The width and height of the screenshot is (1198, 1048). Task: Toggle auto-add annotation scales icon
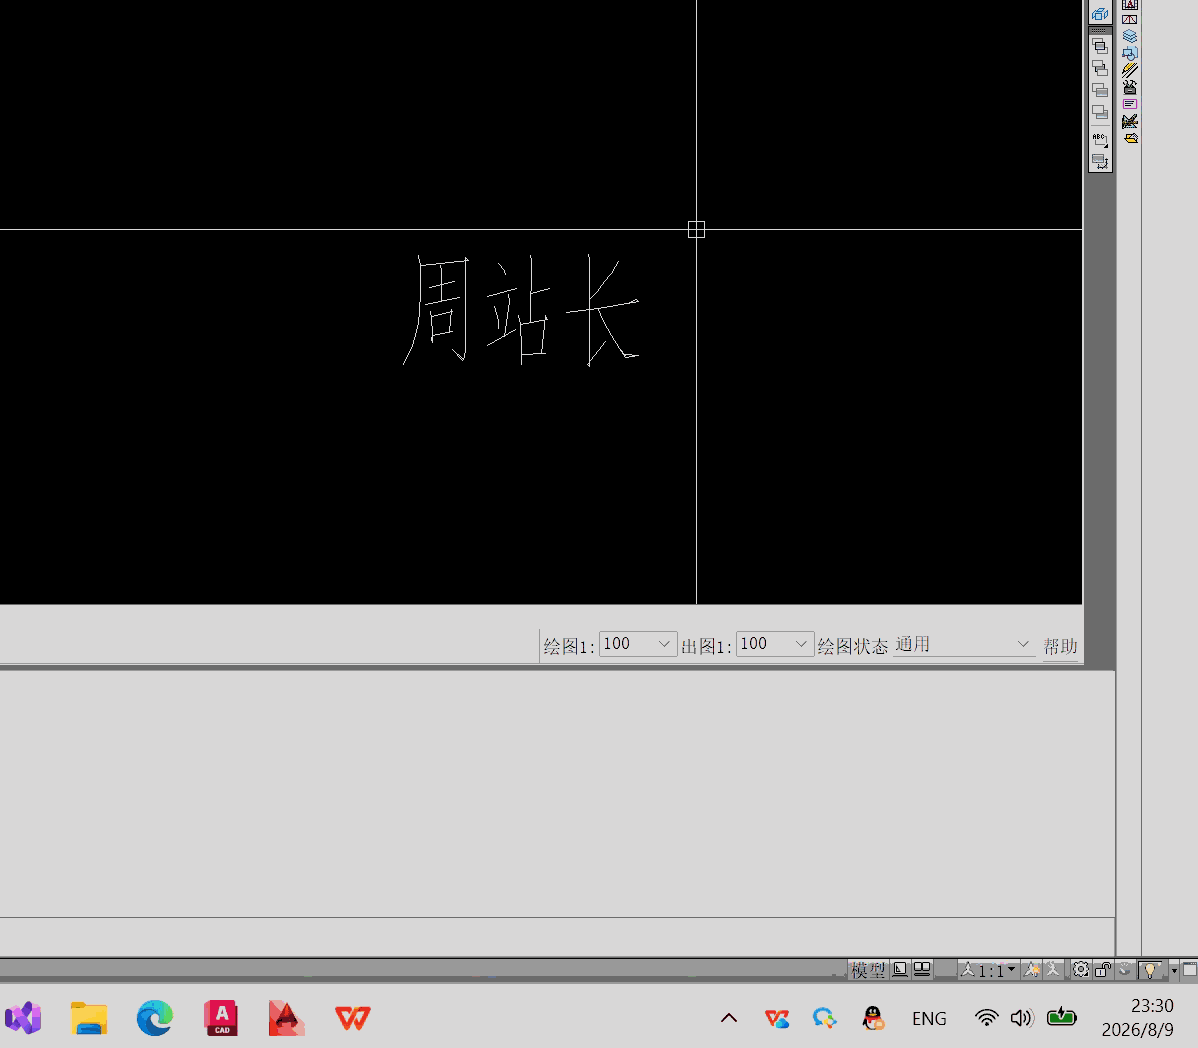tap(1053, 970)
